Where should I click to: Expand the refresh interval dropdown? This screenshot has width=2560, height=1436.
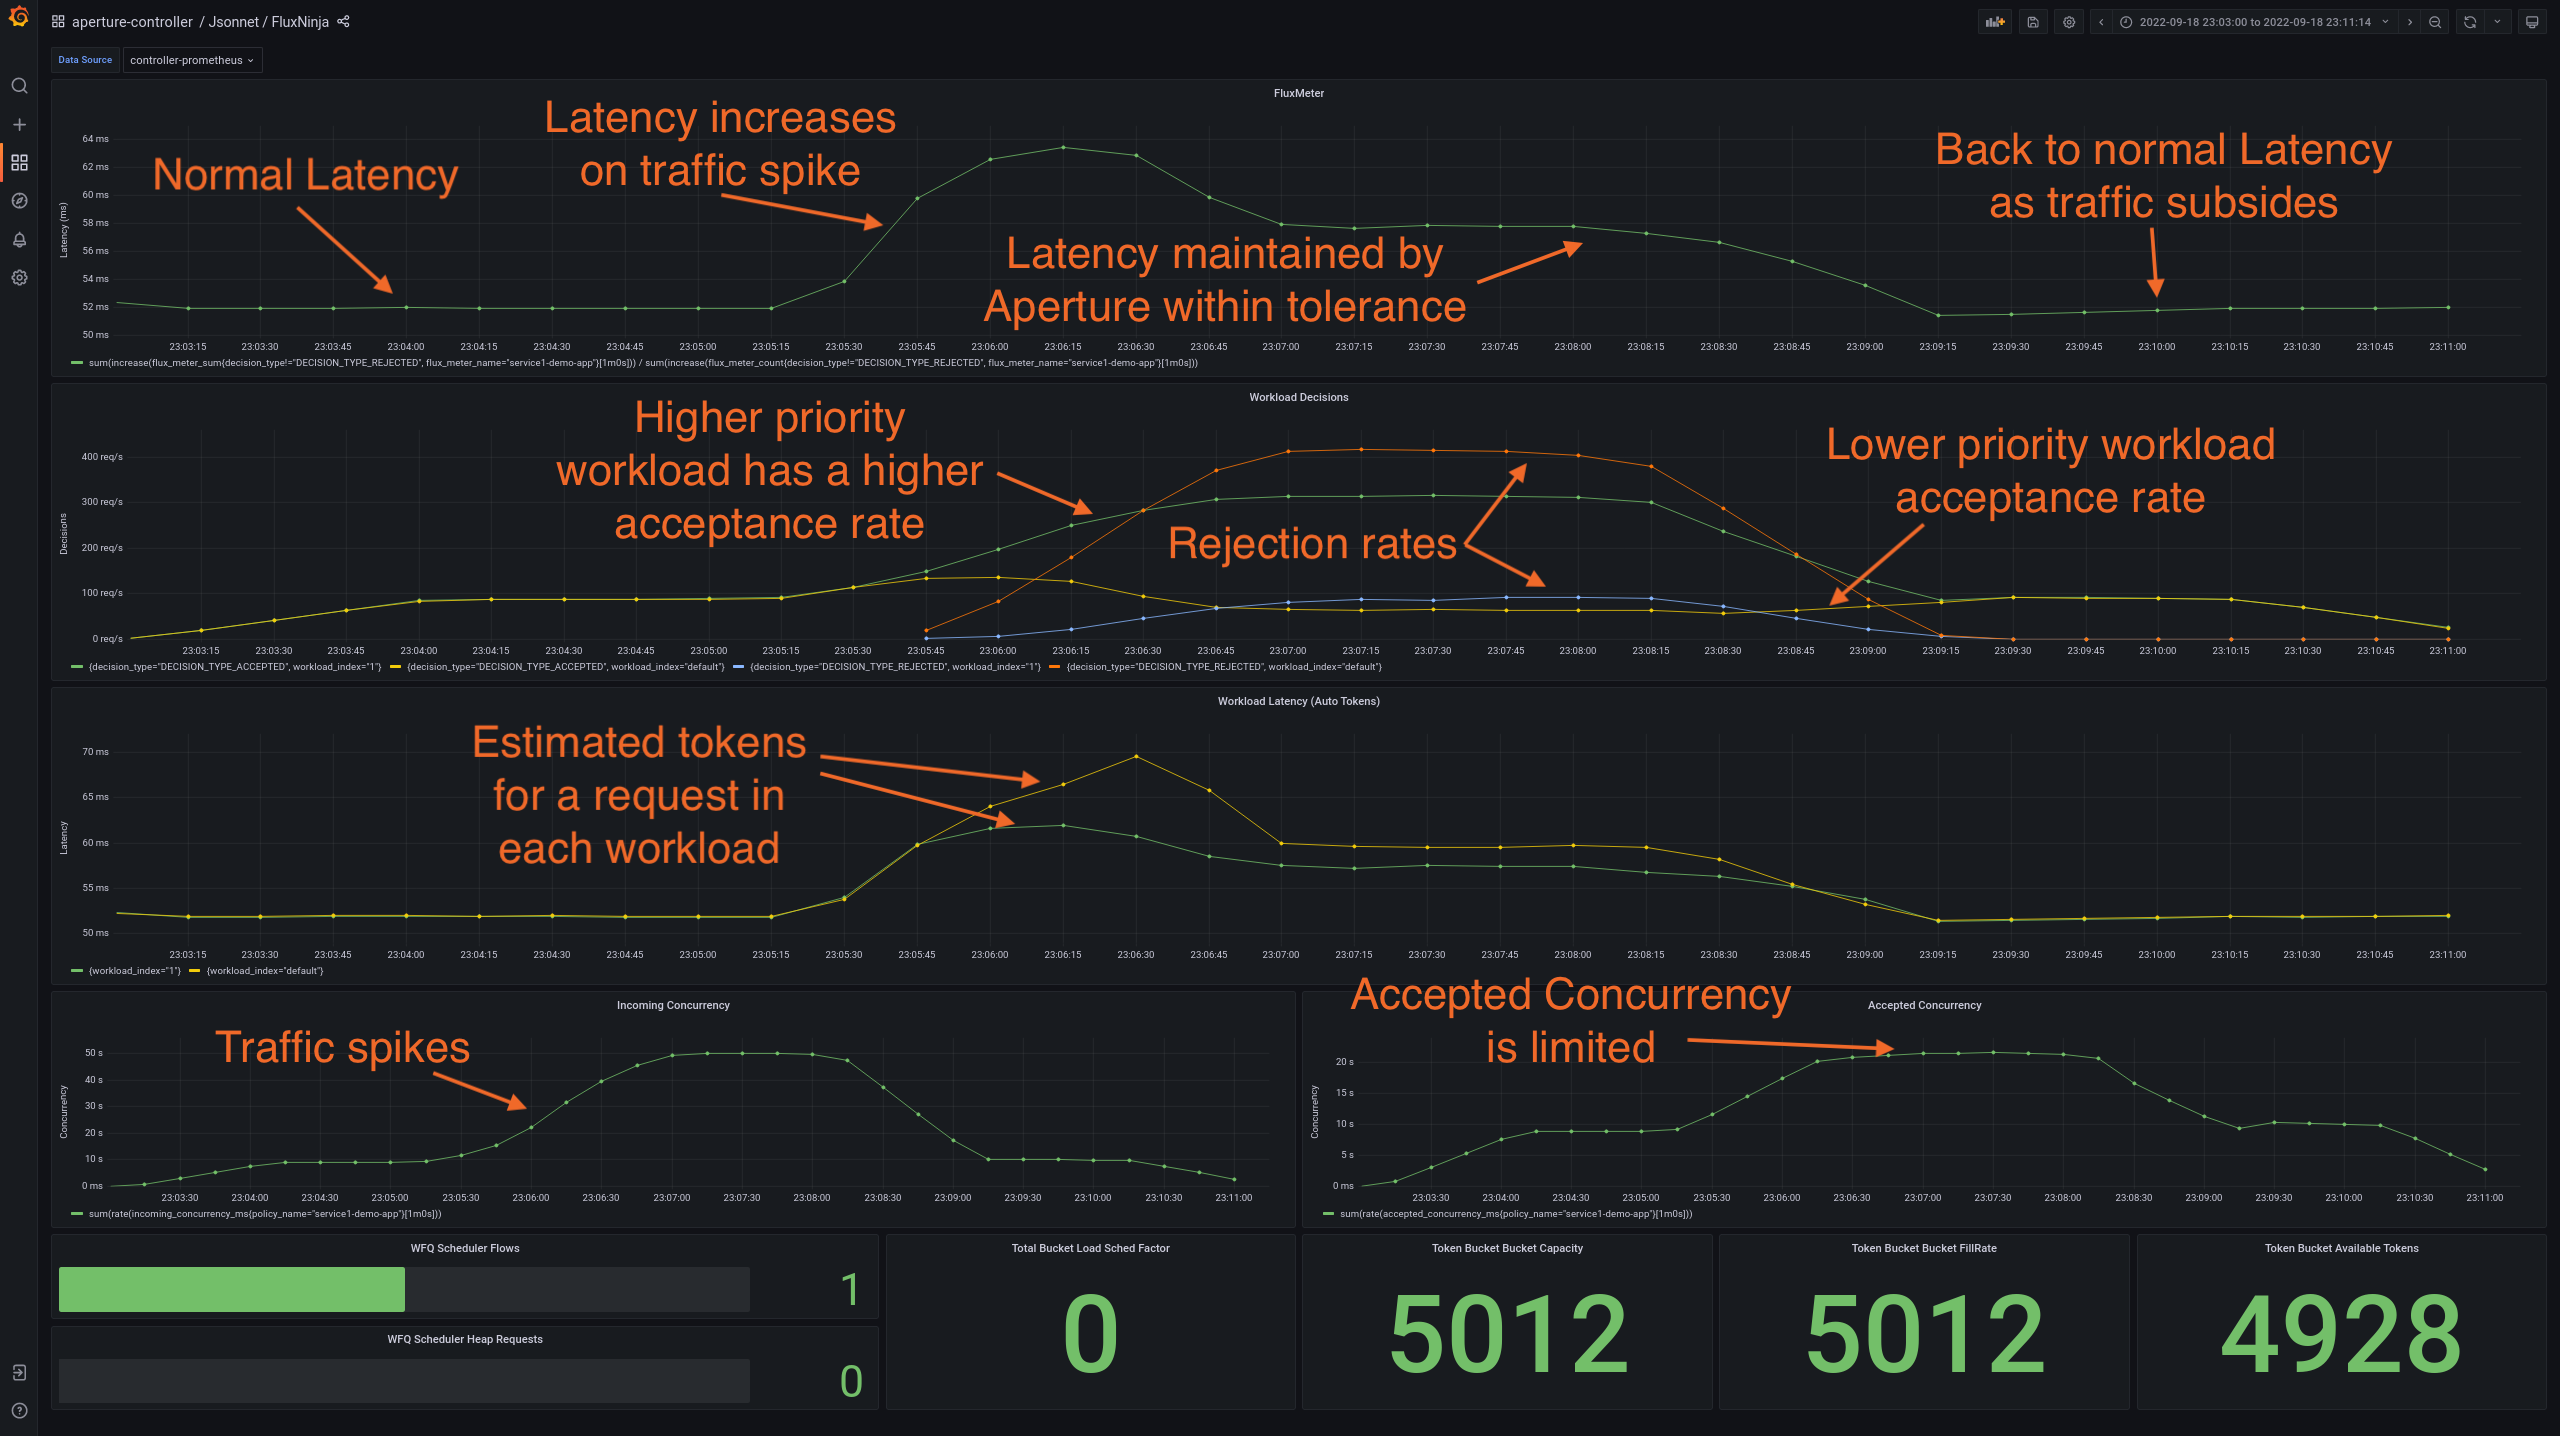tap(2497, 22)
